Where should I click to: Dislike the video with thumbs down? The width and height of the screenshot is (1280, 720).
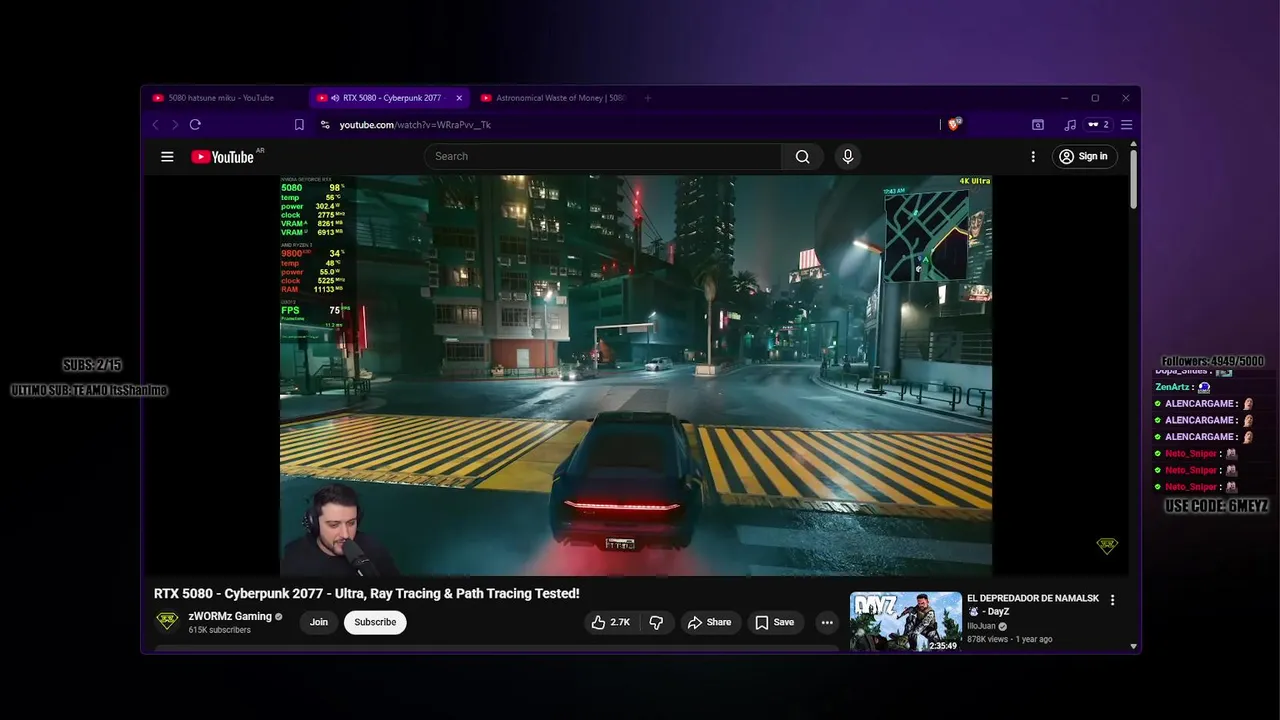coord(656,622)
